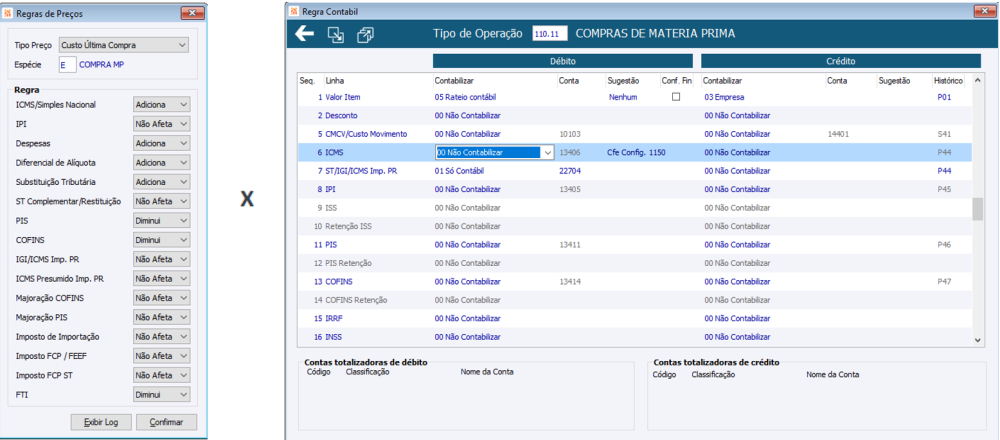Select the Retenção ISS row
Image resolution: width=1000 pixels, height=440 pixels.
[x=635, y=226]
